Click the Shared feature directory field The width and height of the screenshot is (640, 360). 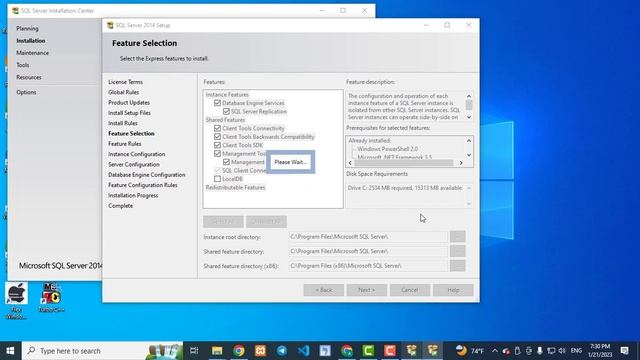coord(368,251)
